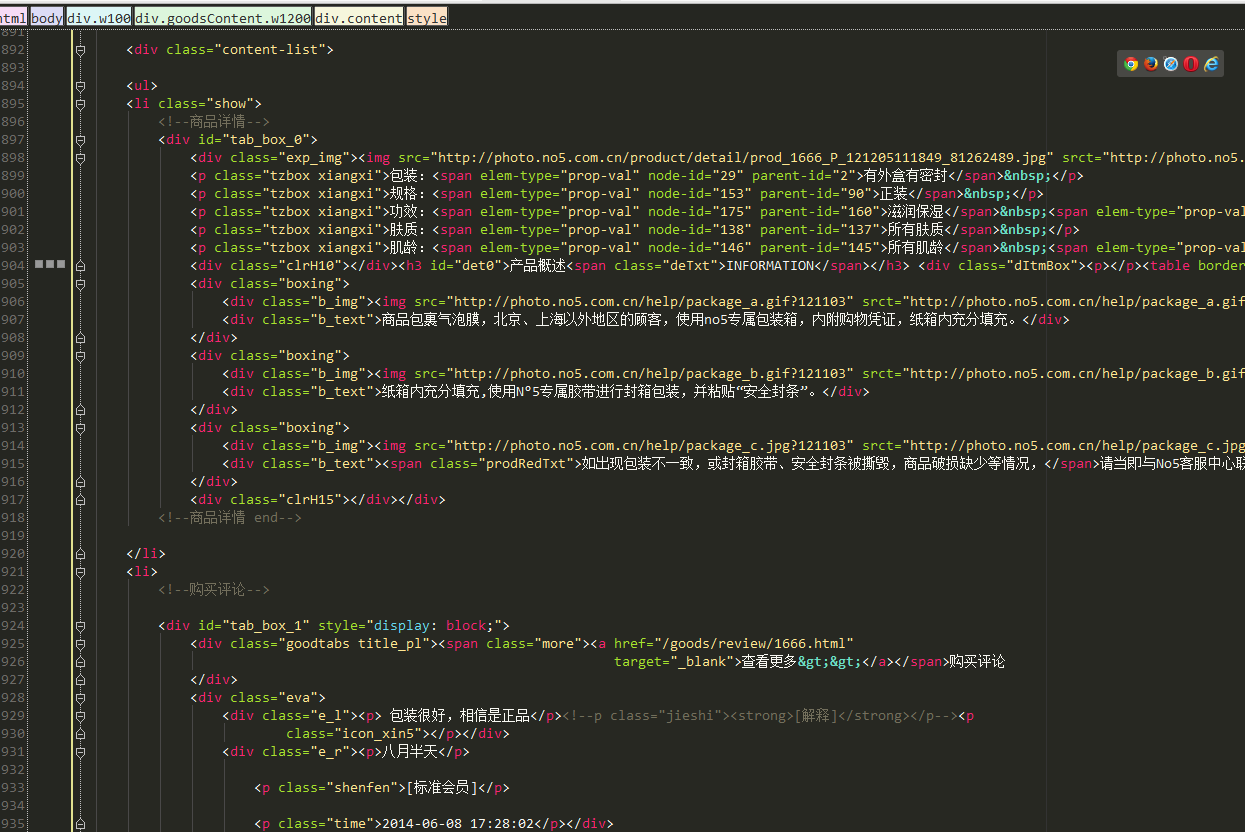
Task: Click the INFORMATION text on line 904
Action: (770, 266)
